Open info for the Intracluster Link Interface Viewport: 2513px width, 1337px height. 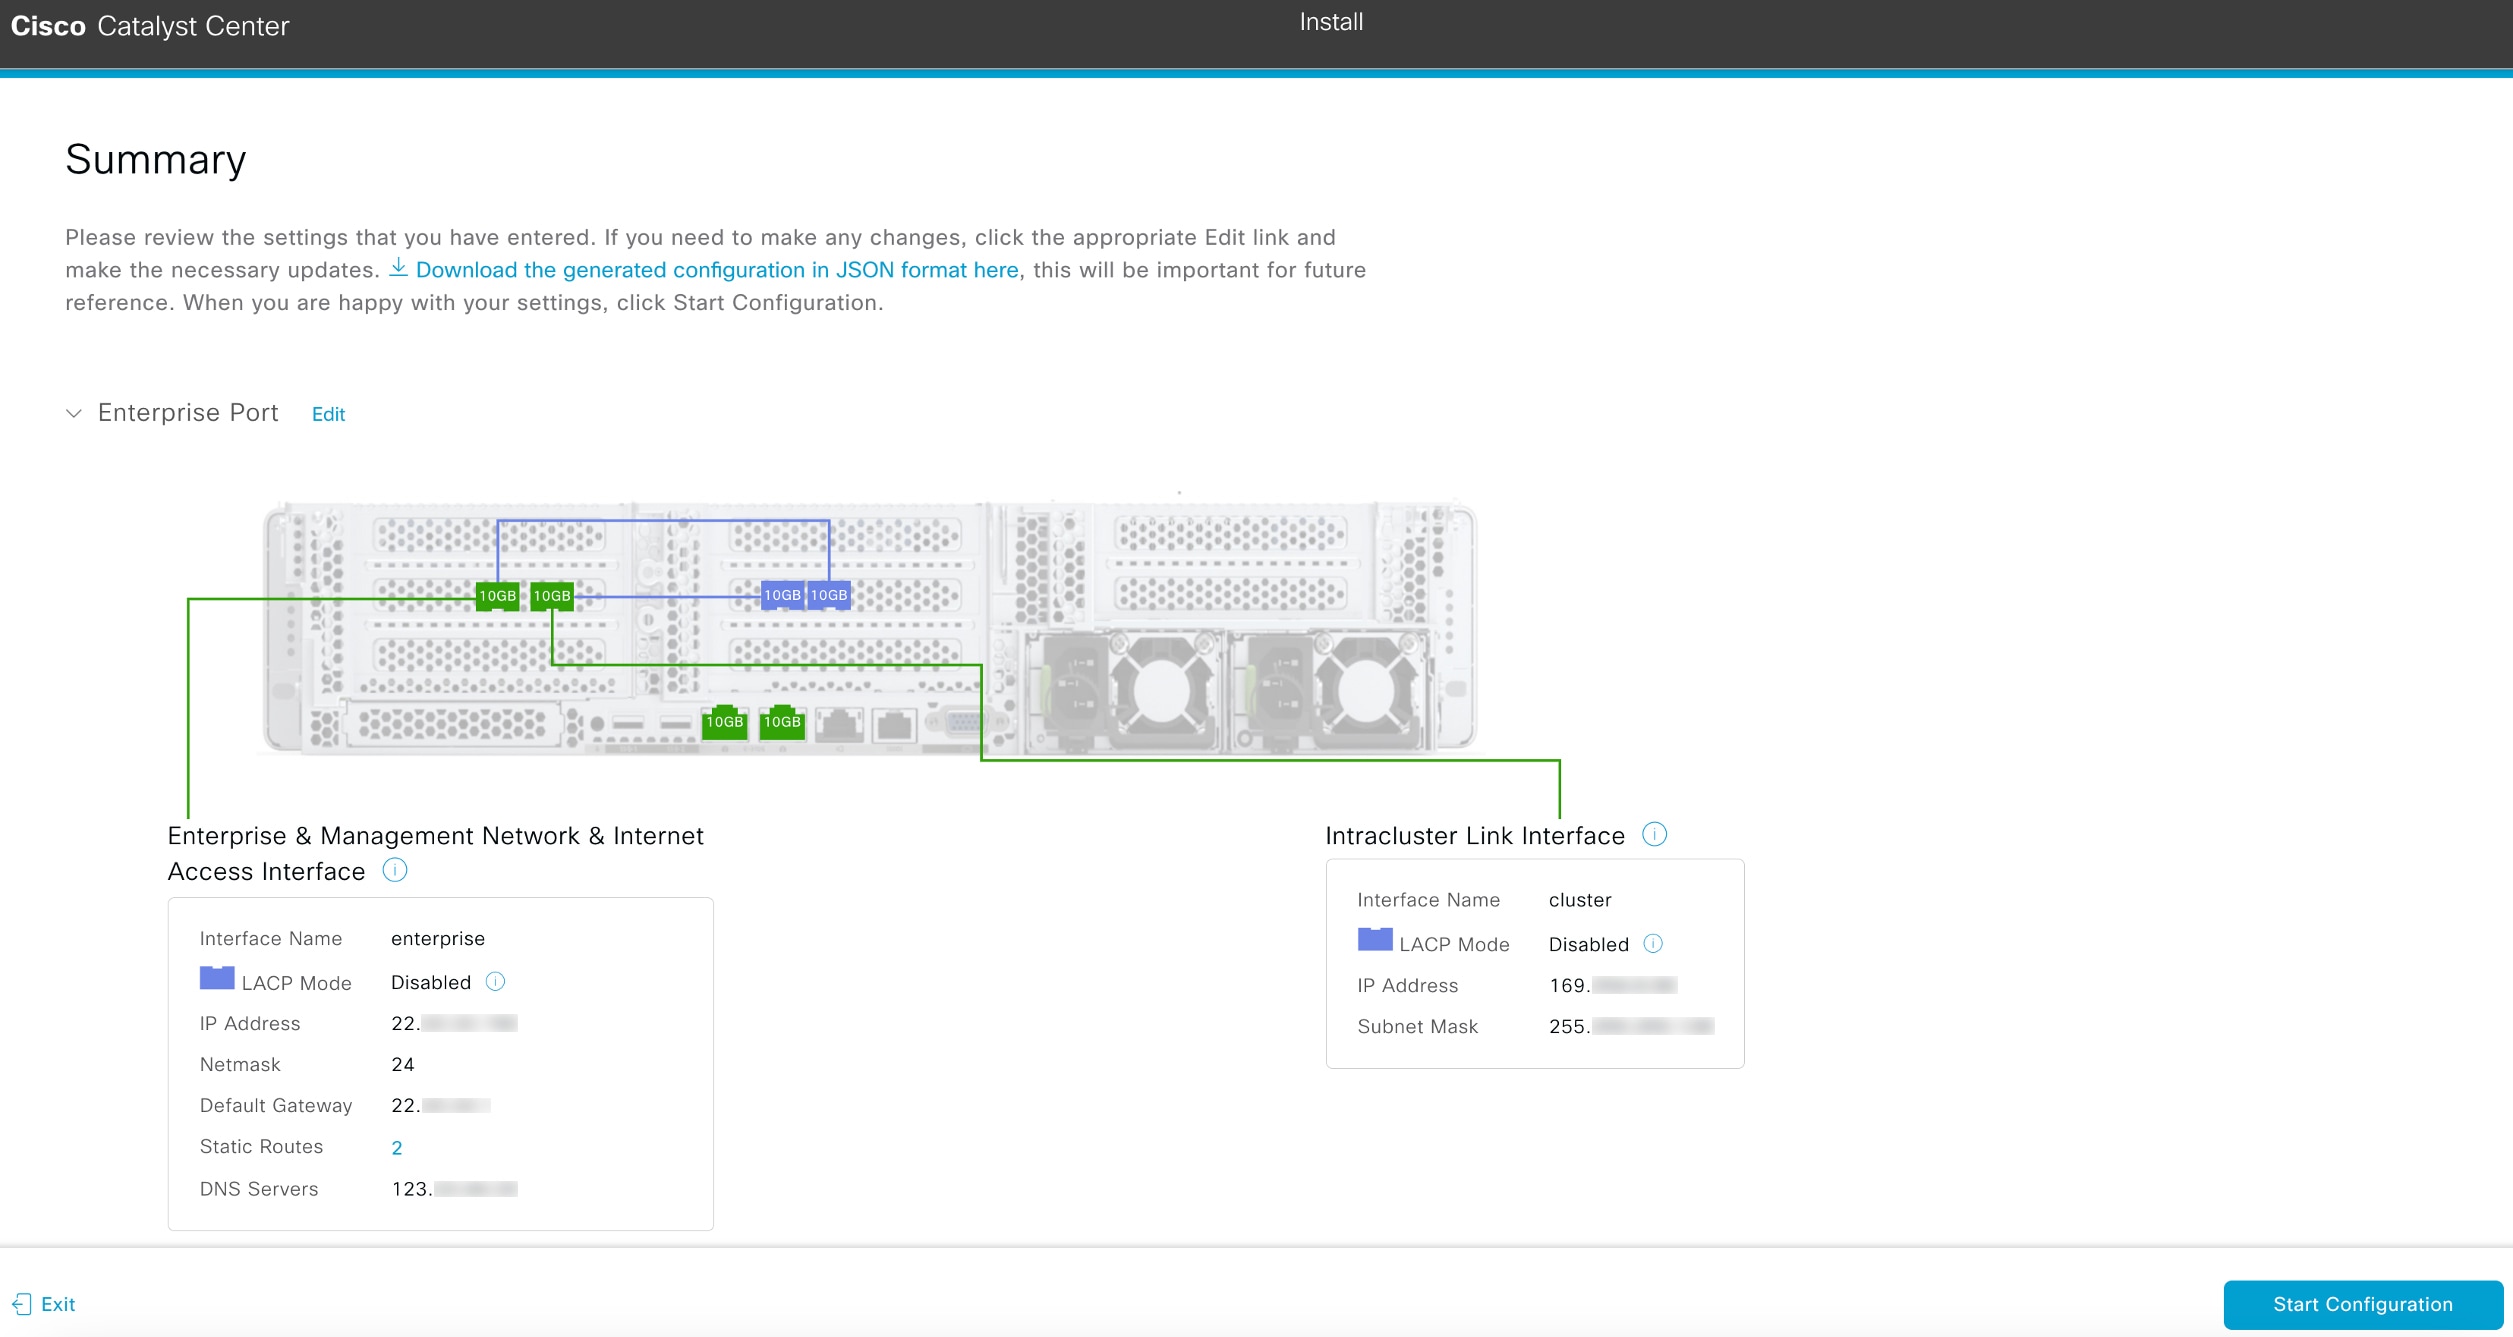pos(1656,834)
